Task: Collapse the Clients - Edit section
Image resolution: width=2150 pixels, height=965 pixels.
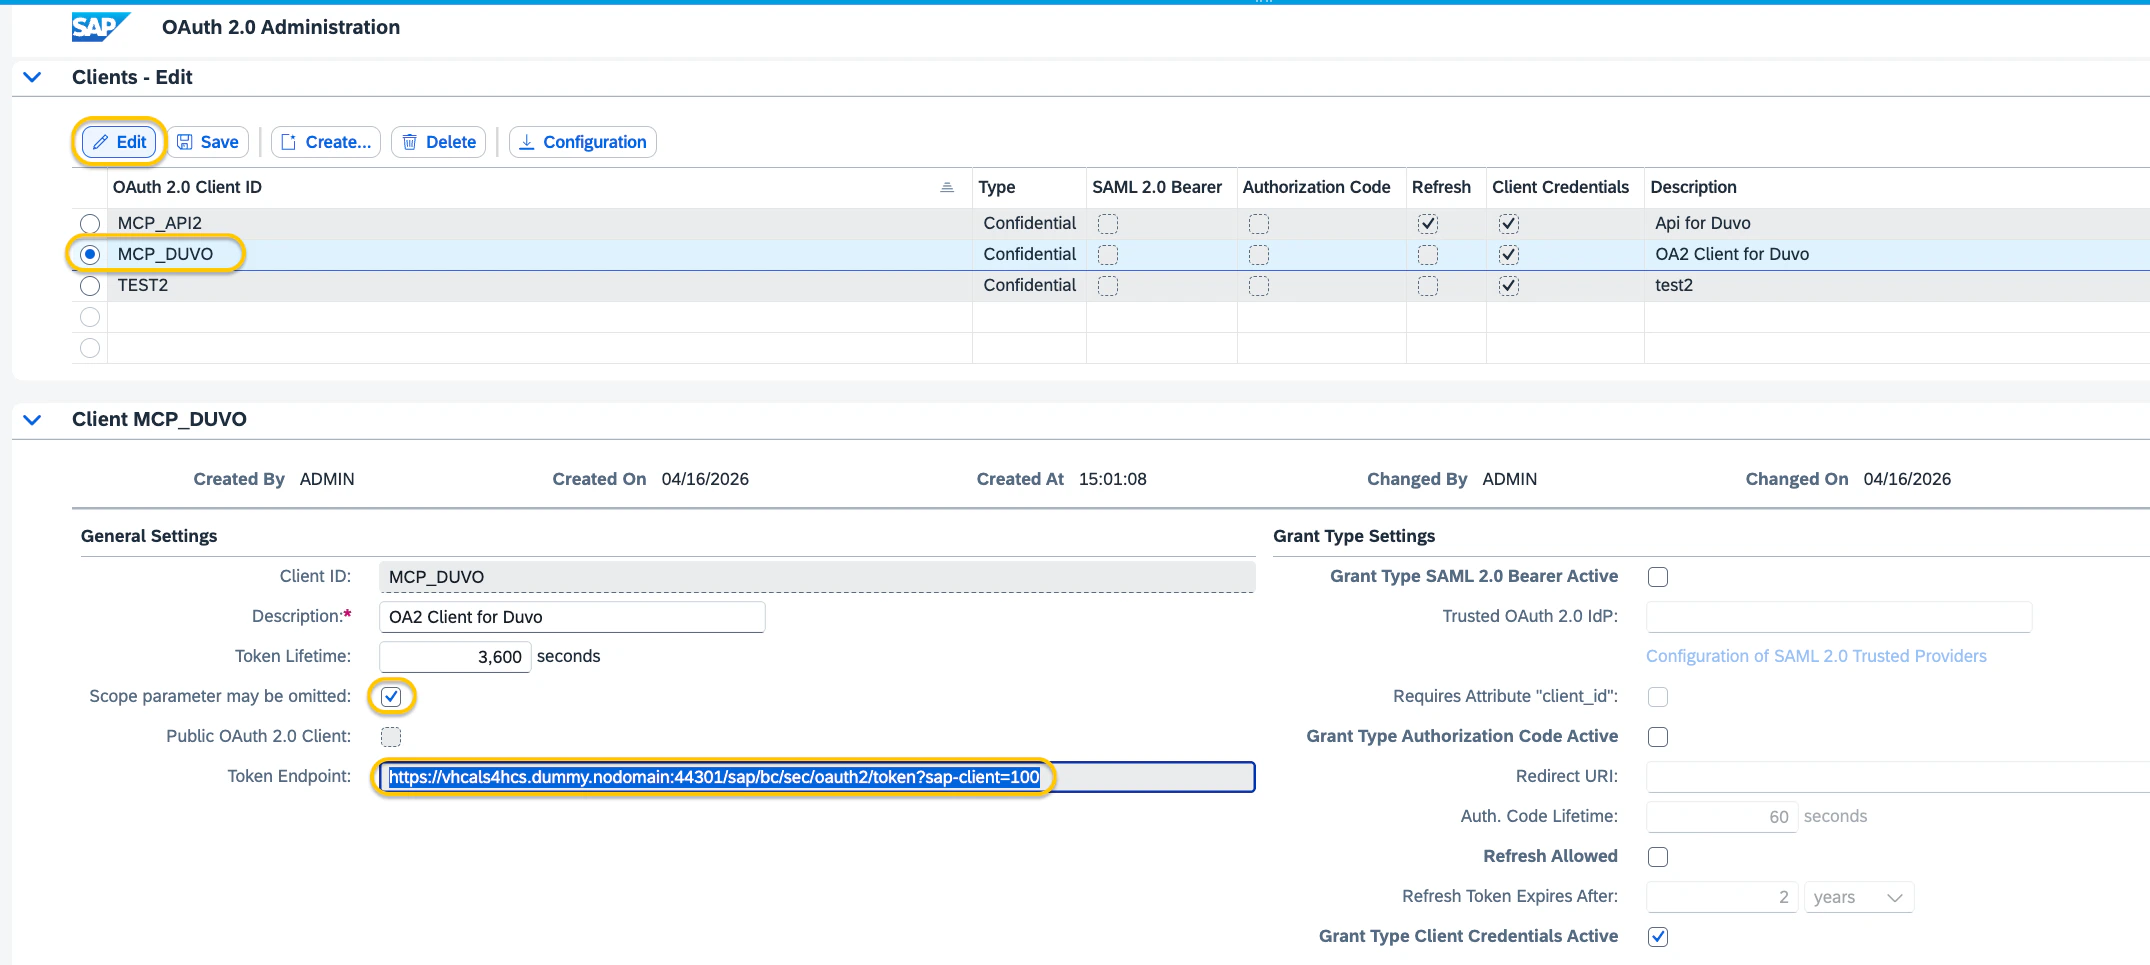Action: [32, 77]
